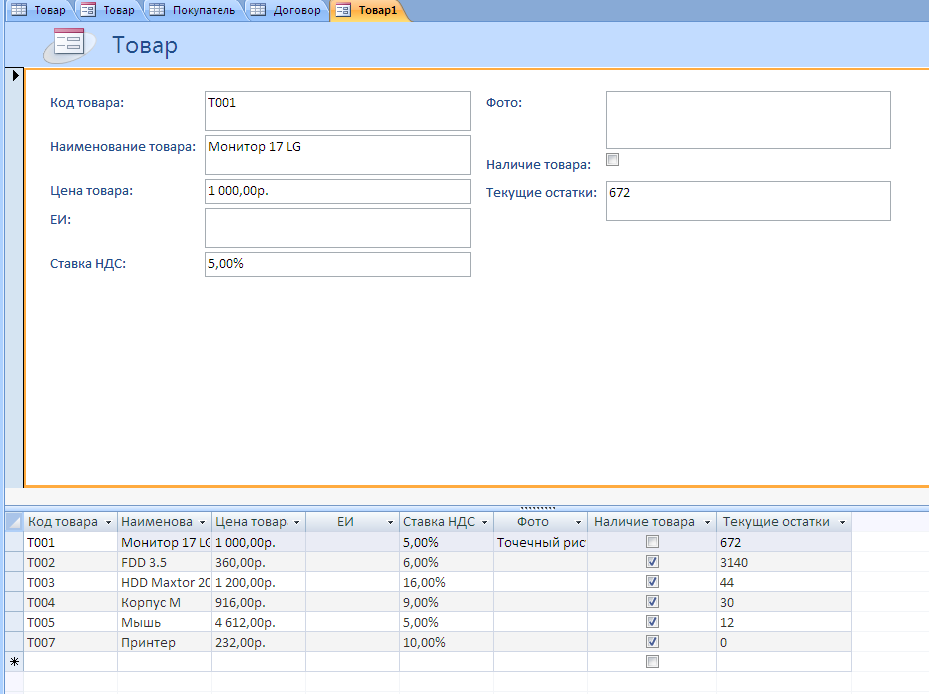Click the form icon on the Товар1 tab
Image resolution: width=929 pixels, height=694 pixels.
tap(343, 10)
